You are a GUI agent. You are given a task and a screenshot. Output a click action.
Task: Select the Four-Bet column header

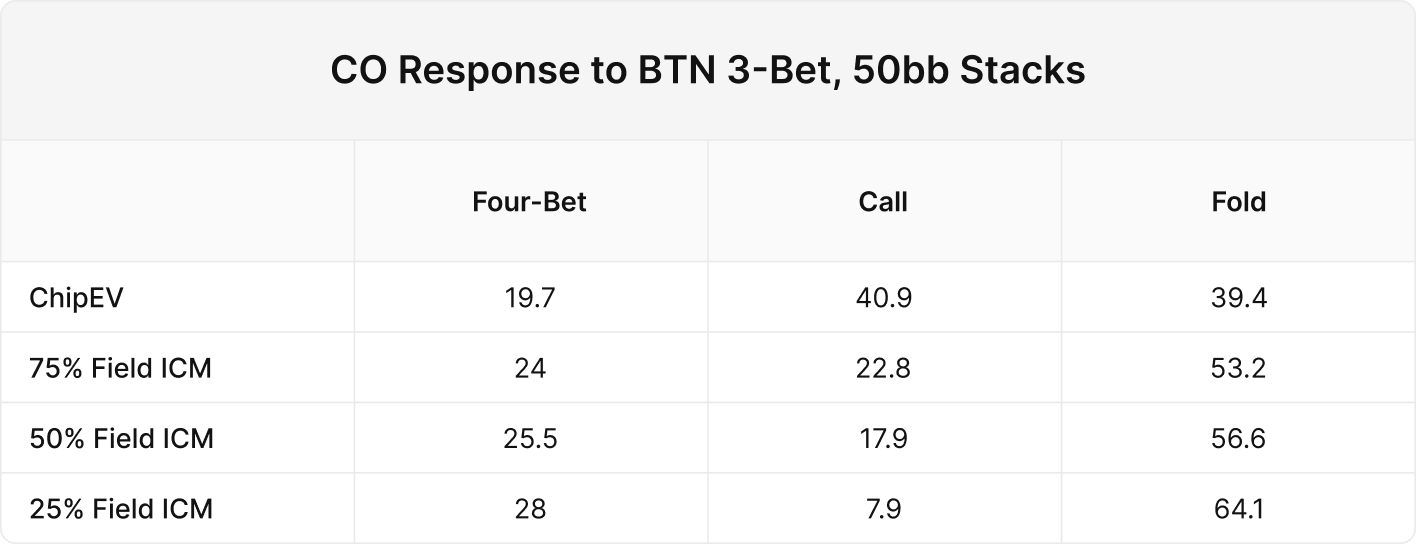pos(530,202)
